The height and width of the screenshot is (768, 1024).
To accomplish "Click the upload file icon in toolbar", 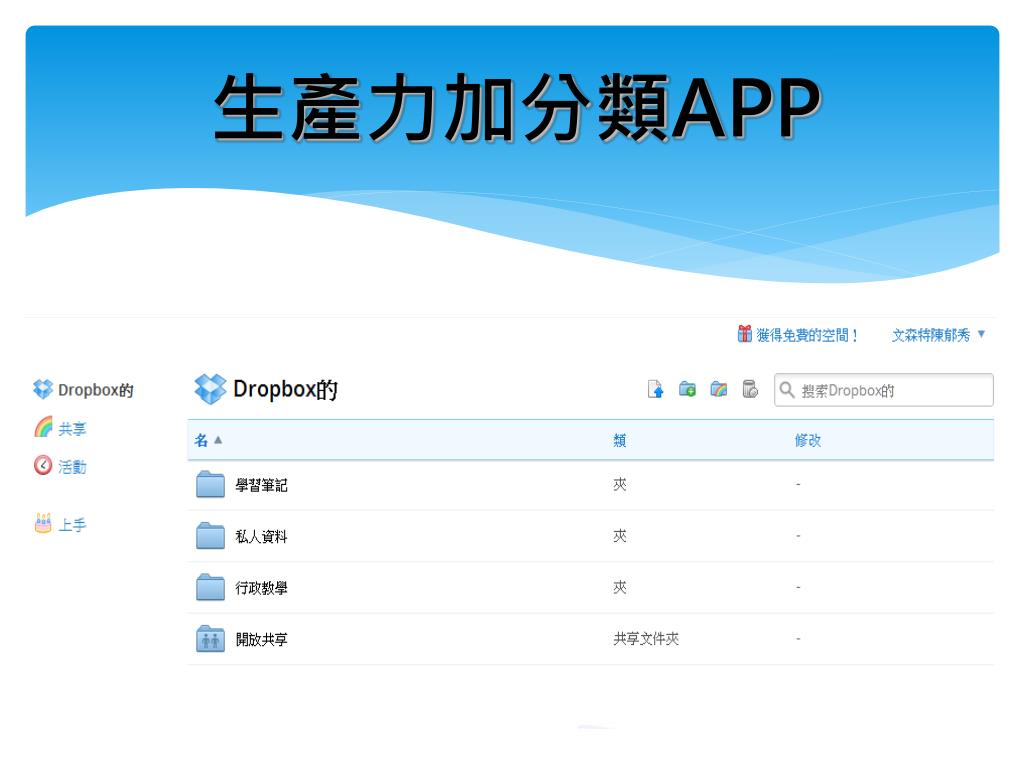I will click(x=656, y=389).
